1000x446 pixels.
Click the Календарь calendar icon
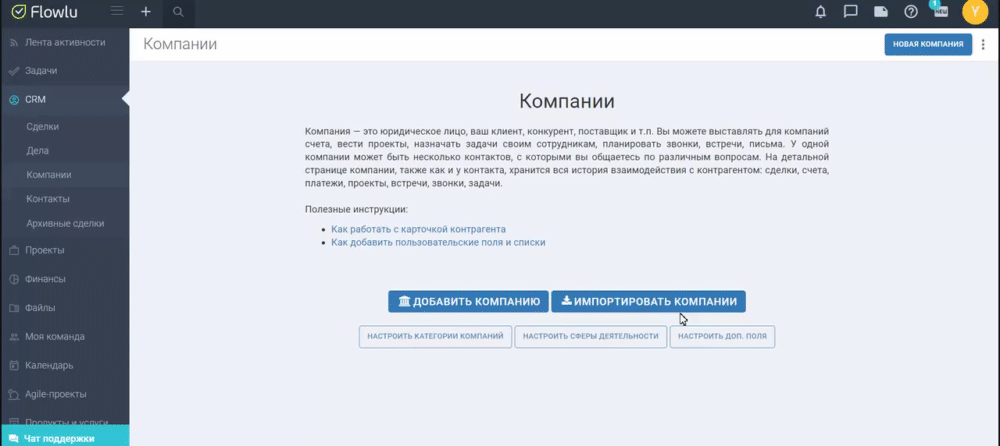pyautogui.click(x=13, y=366)
